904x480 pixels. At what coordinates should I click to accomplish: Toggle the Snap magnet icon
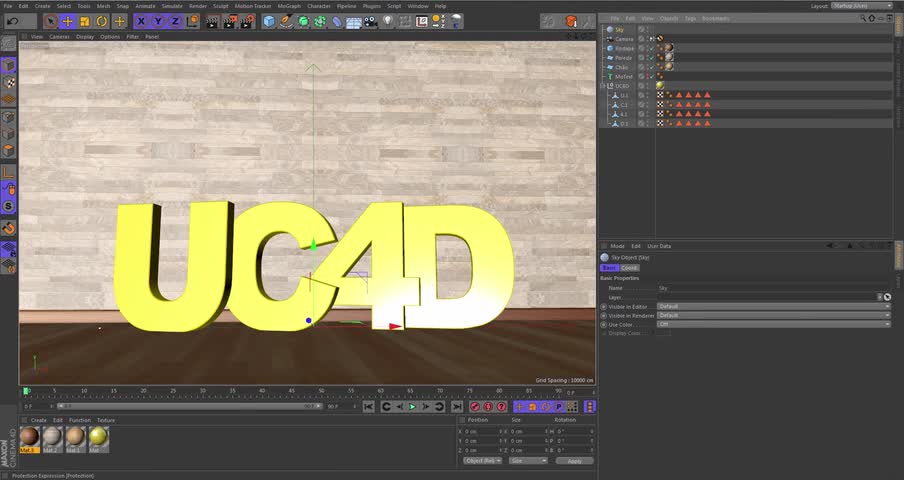pyautogui.click(x=9, y=228)
